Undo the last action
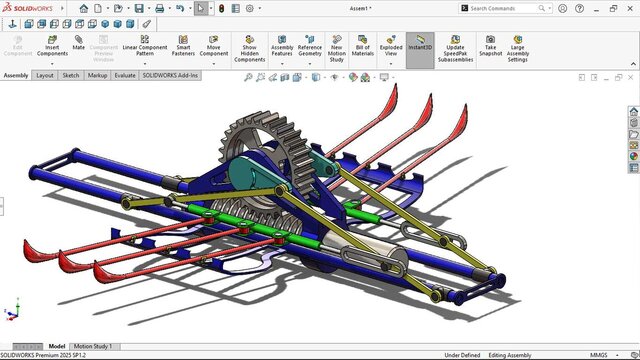The width and height of the screenshot is (640, 360). tap(180, 8)
